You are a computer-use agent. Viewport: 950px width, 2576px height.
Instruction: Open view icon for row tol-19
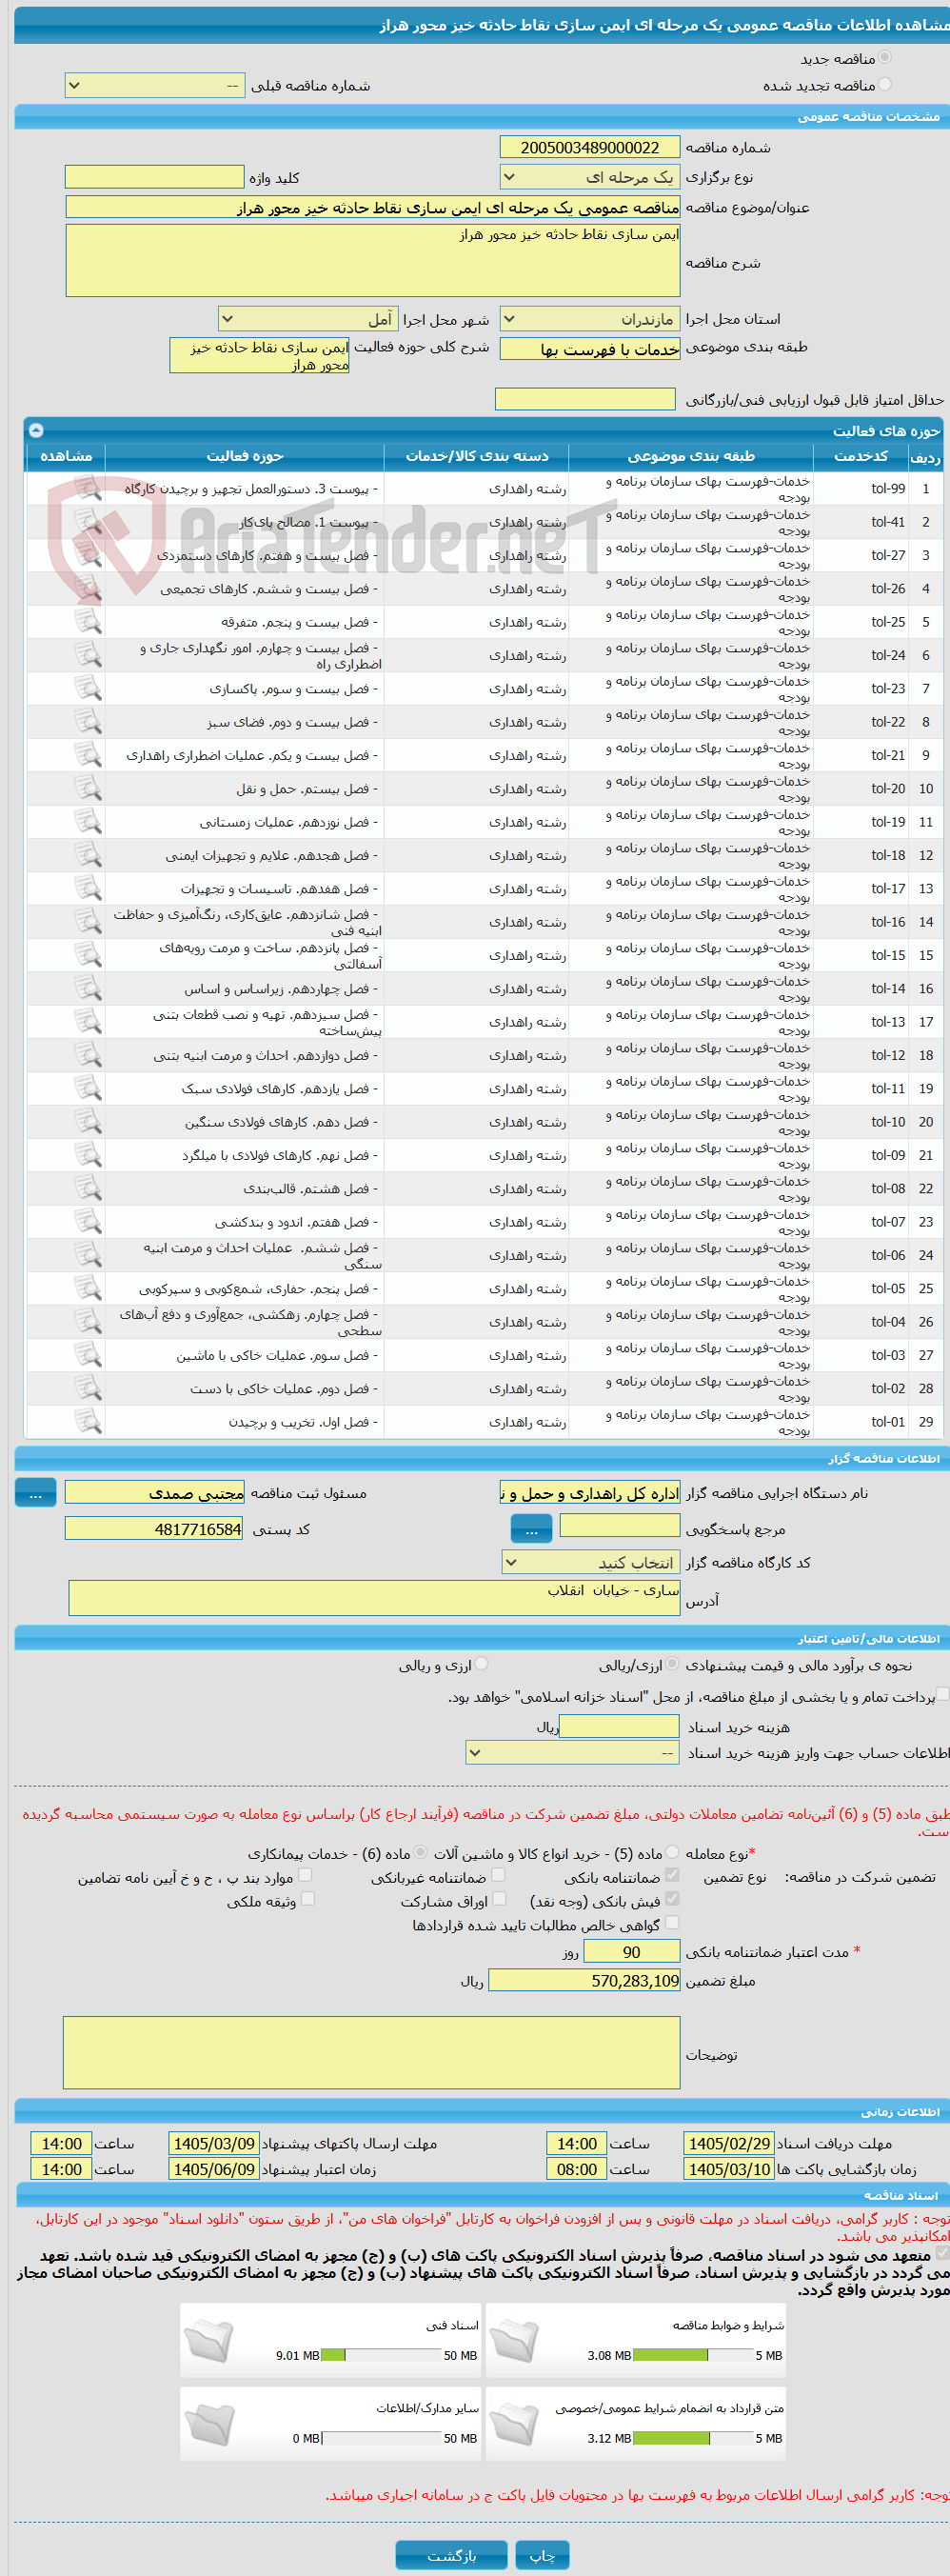[88, 822]
